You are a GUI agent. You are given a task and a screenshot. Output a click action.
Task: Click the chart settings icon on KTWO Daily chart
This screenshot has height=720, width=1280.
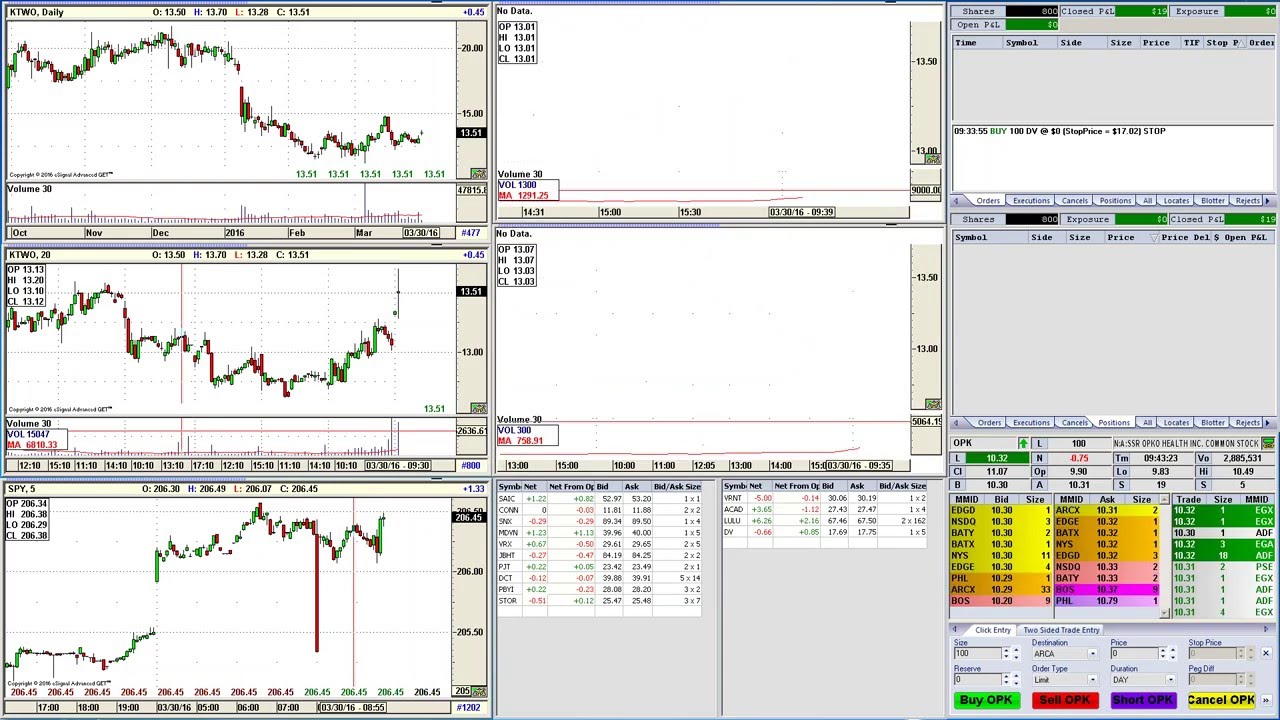point(478,174)
